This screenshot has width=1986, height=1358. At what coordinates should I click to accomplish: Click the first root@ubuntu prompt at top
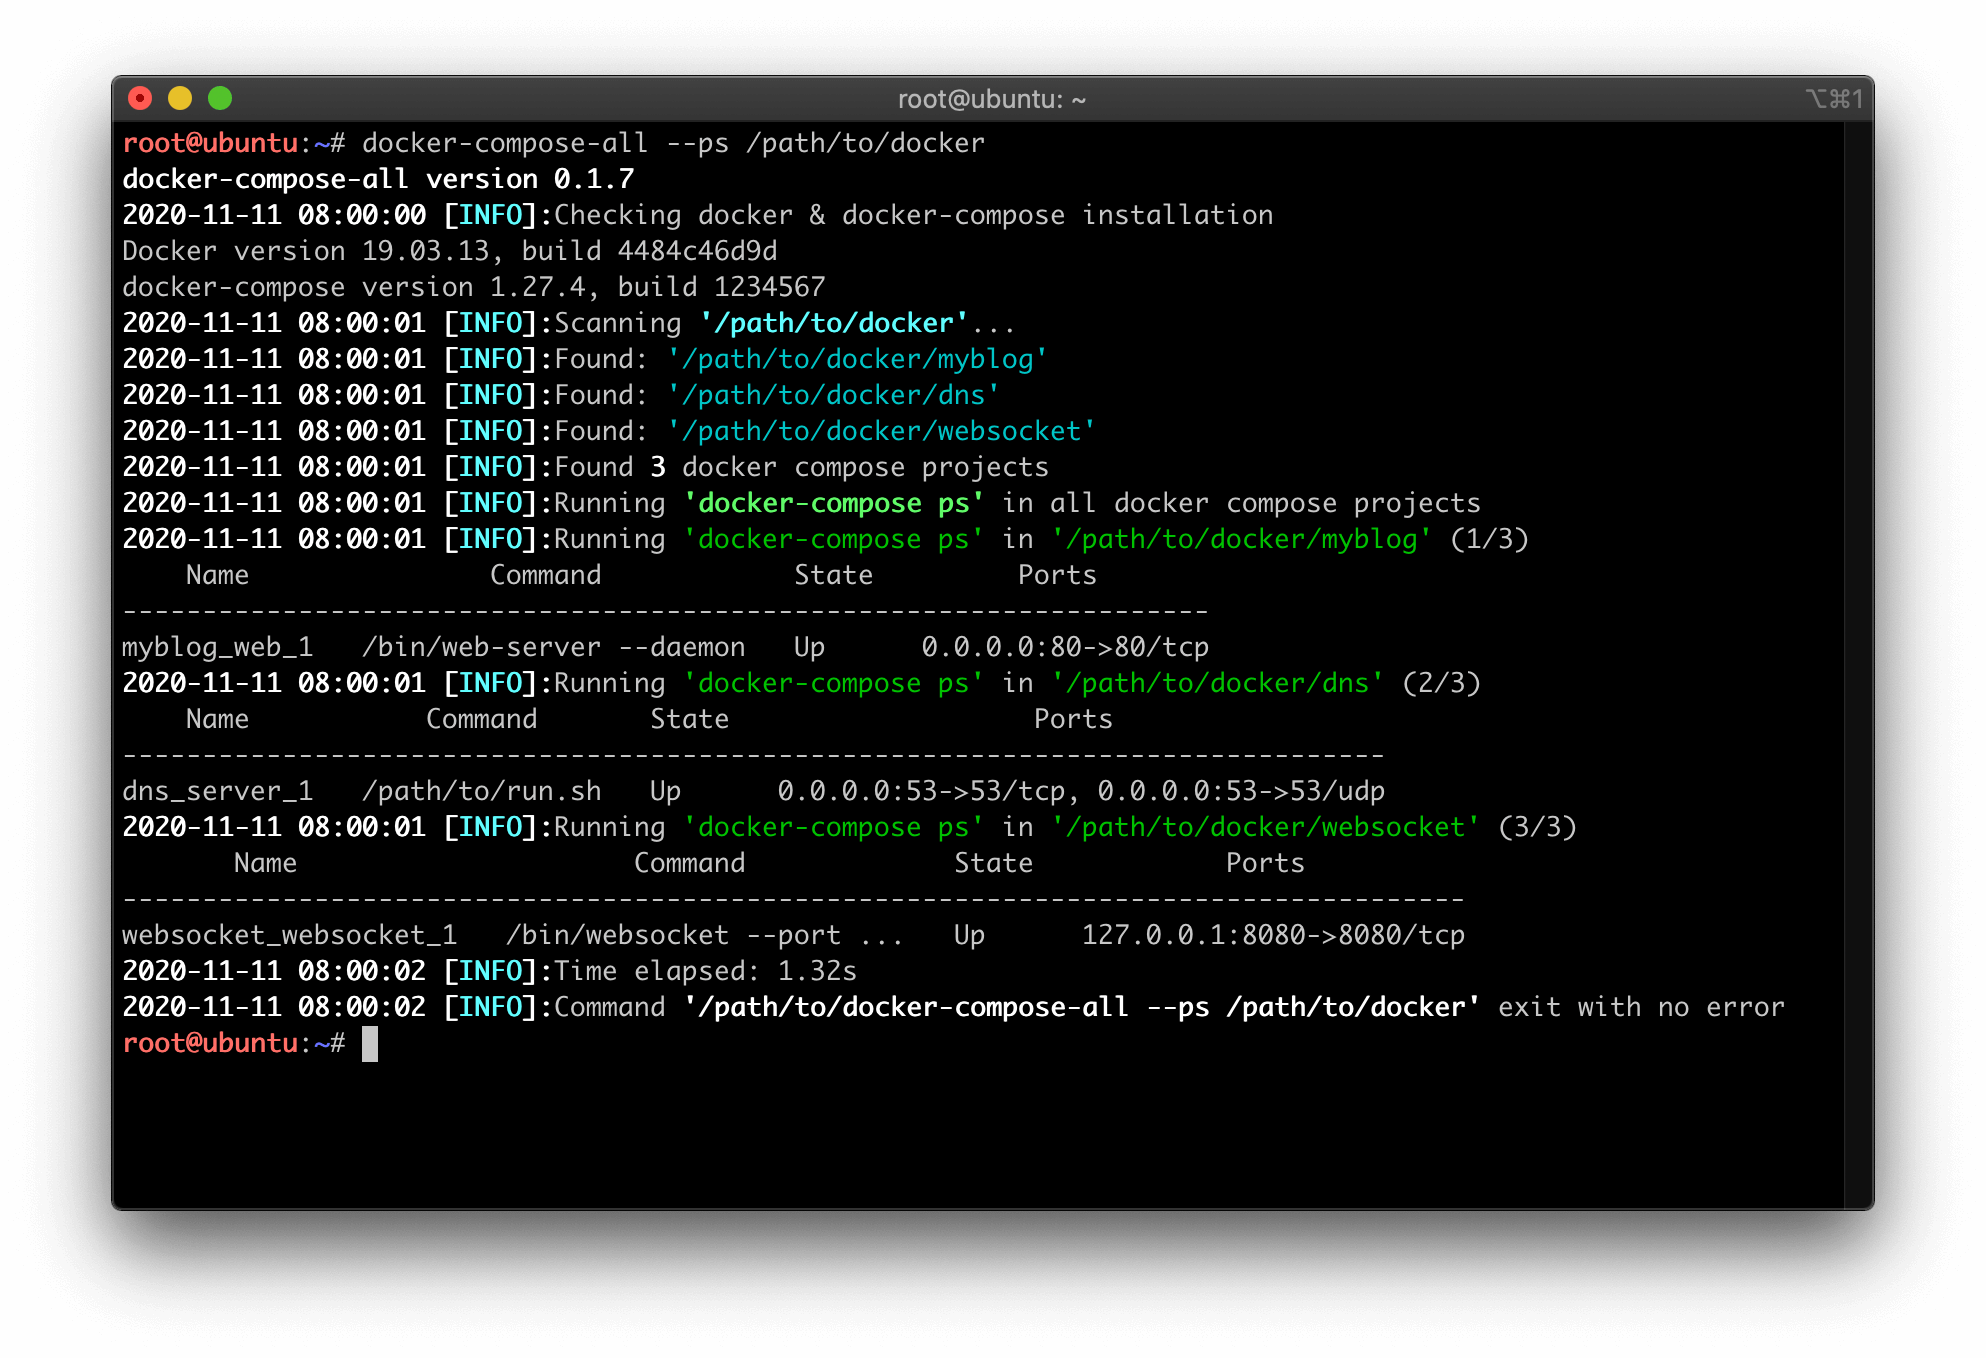click(x=210, y=143)
